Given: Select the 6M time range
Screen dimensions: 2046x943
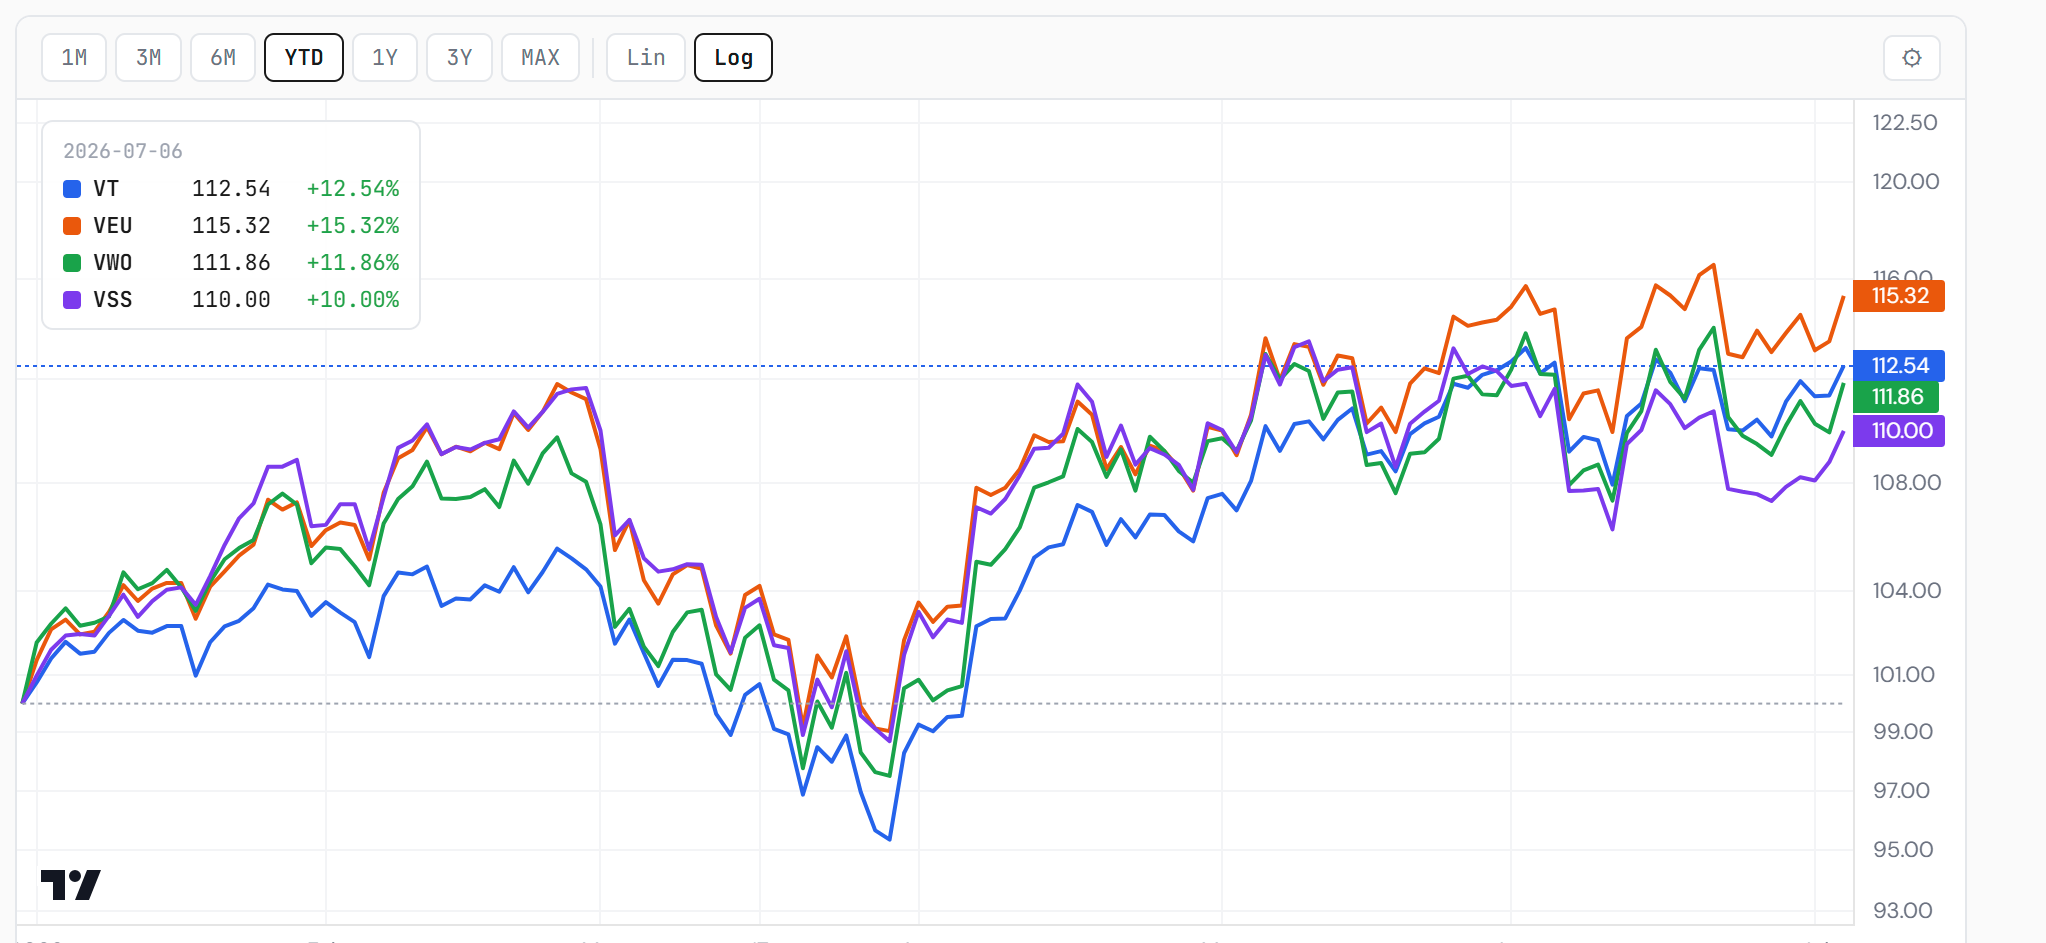Looking at the screenshot, I should click(223, 58).
